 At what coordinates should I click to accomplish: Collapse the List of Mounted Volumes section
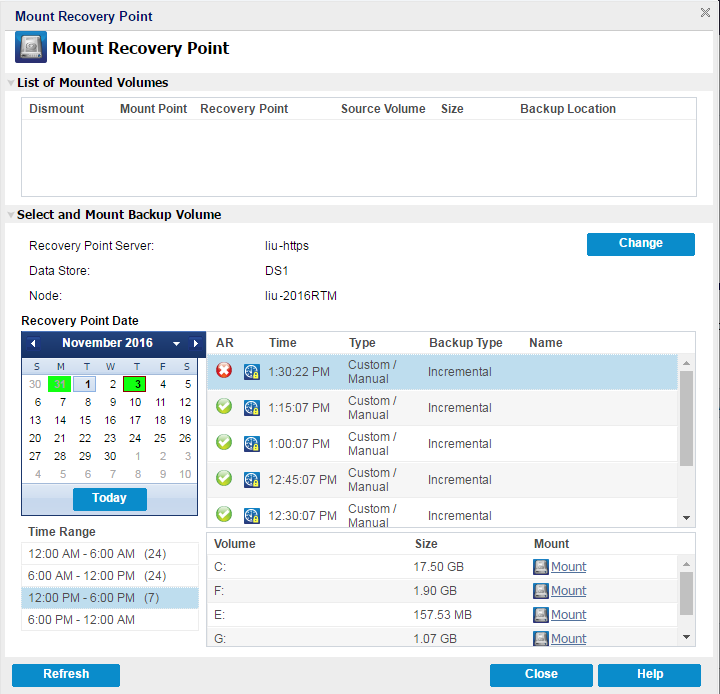click(x=11, y=83)
